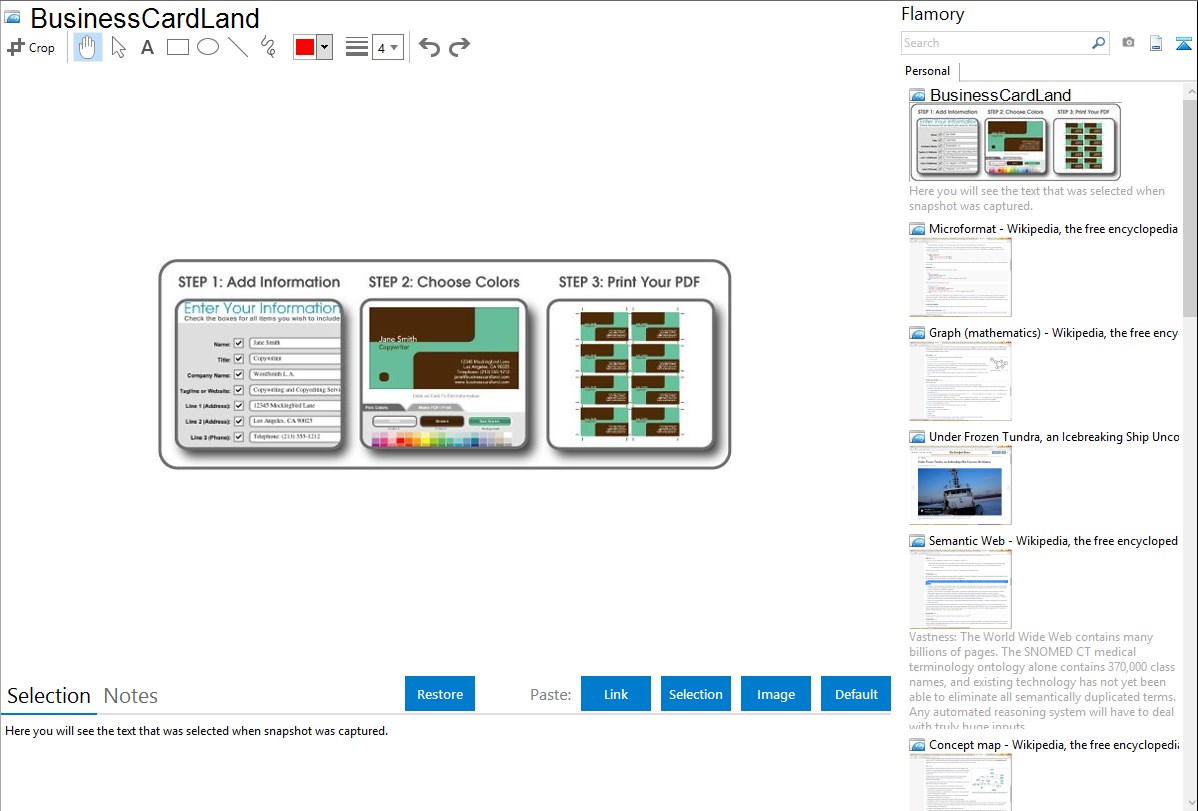Click the BusinessCardLand header icon top-left
This screenshot has height=811, width=1198.
point(13,17)
